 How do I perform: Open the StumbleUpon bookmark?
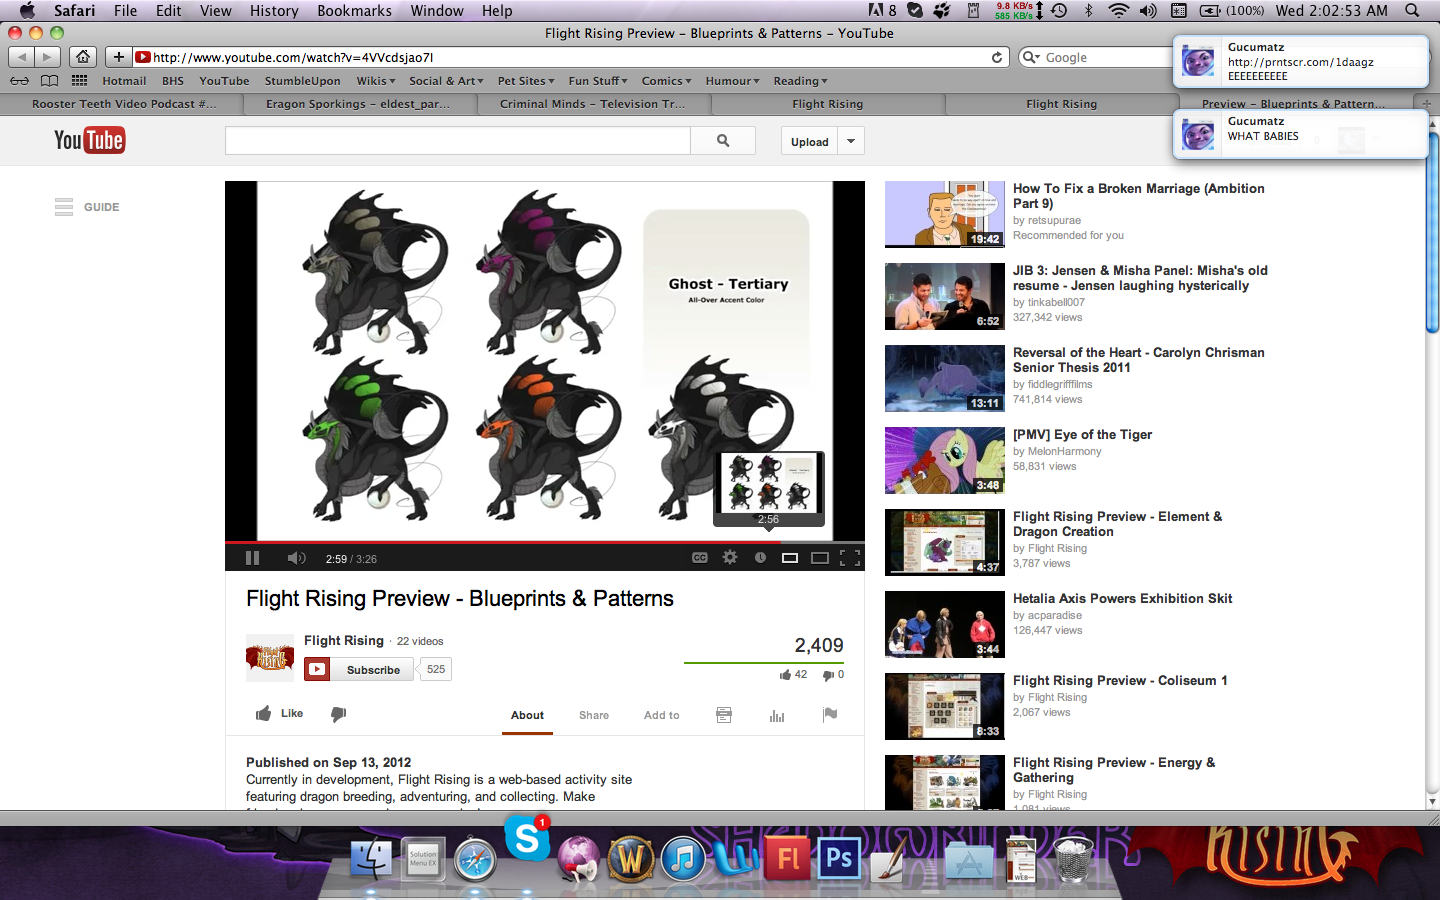302,81
